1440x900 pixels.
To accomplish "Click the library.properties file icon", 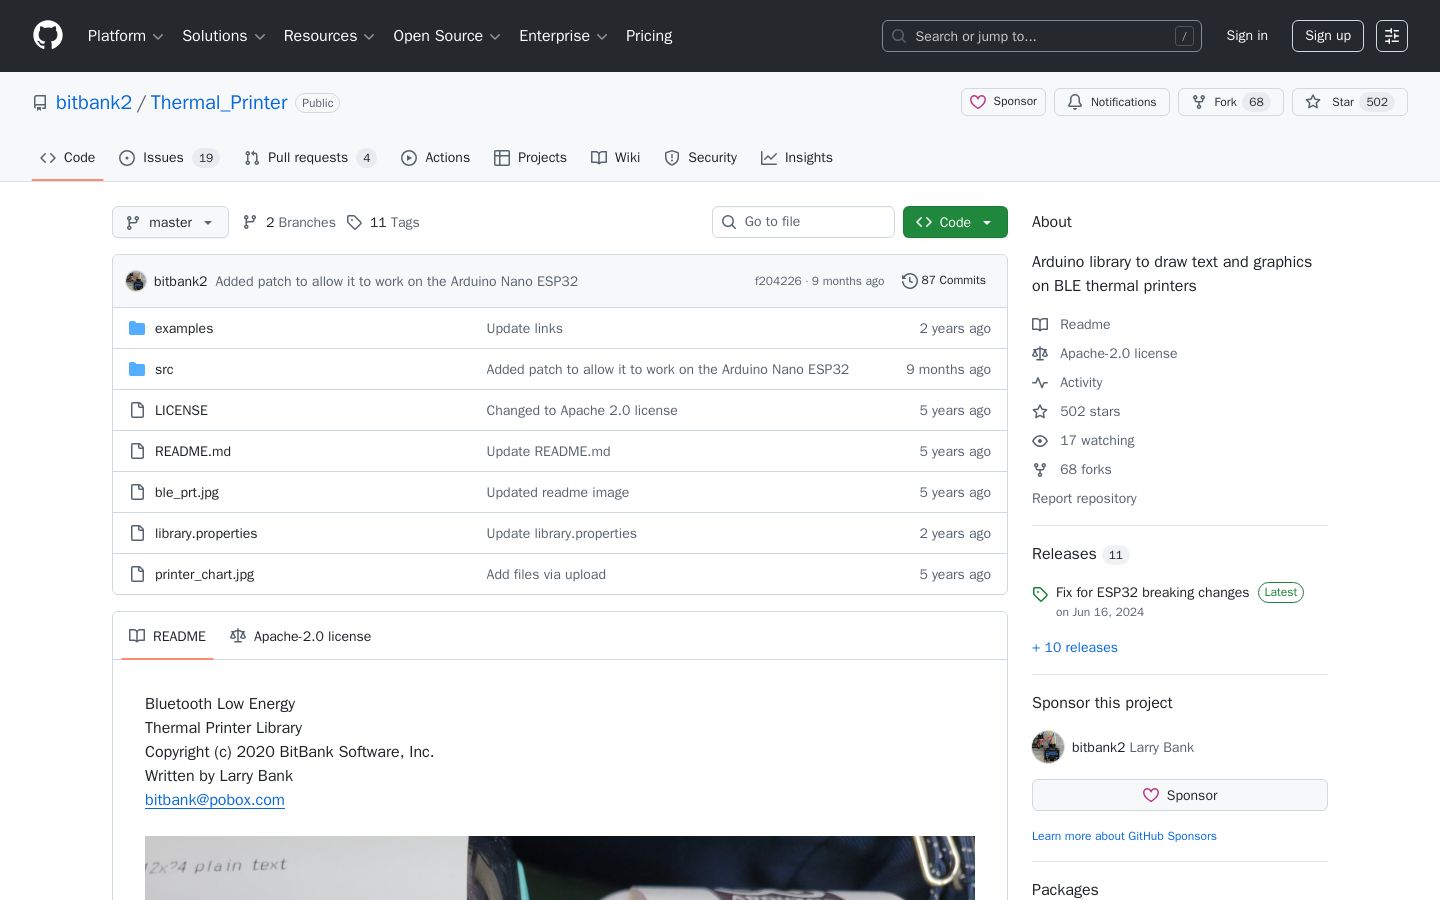I will 137,533.
